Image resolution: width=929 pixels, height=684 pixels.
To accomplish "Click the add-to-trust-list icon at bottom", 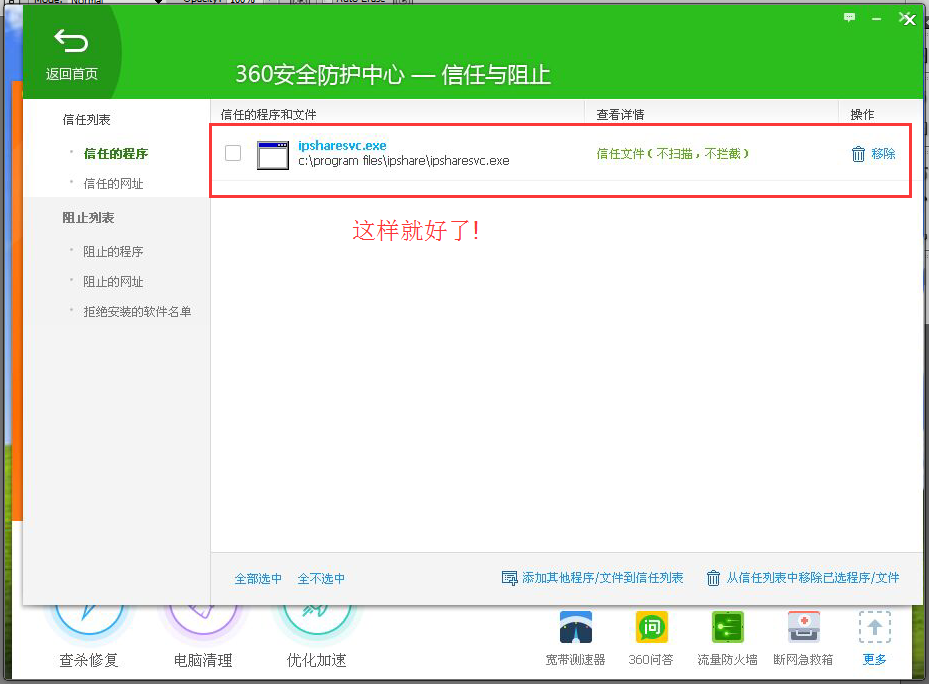I will pyautogui.click(x=510, y=578).
